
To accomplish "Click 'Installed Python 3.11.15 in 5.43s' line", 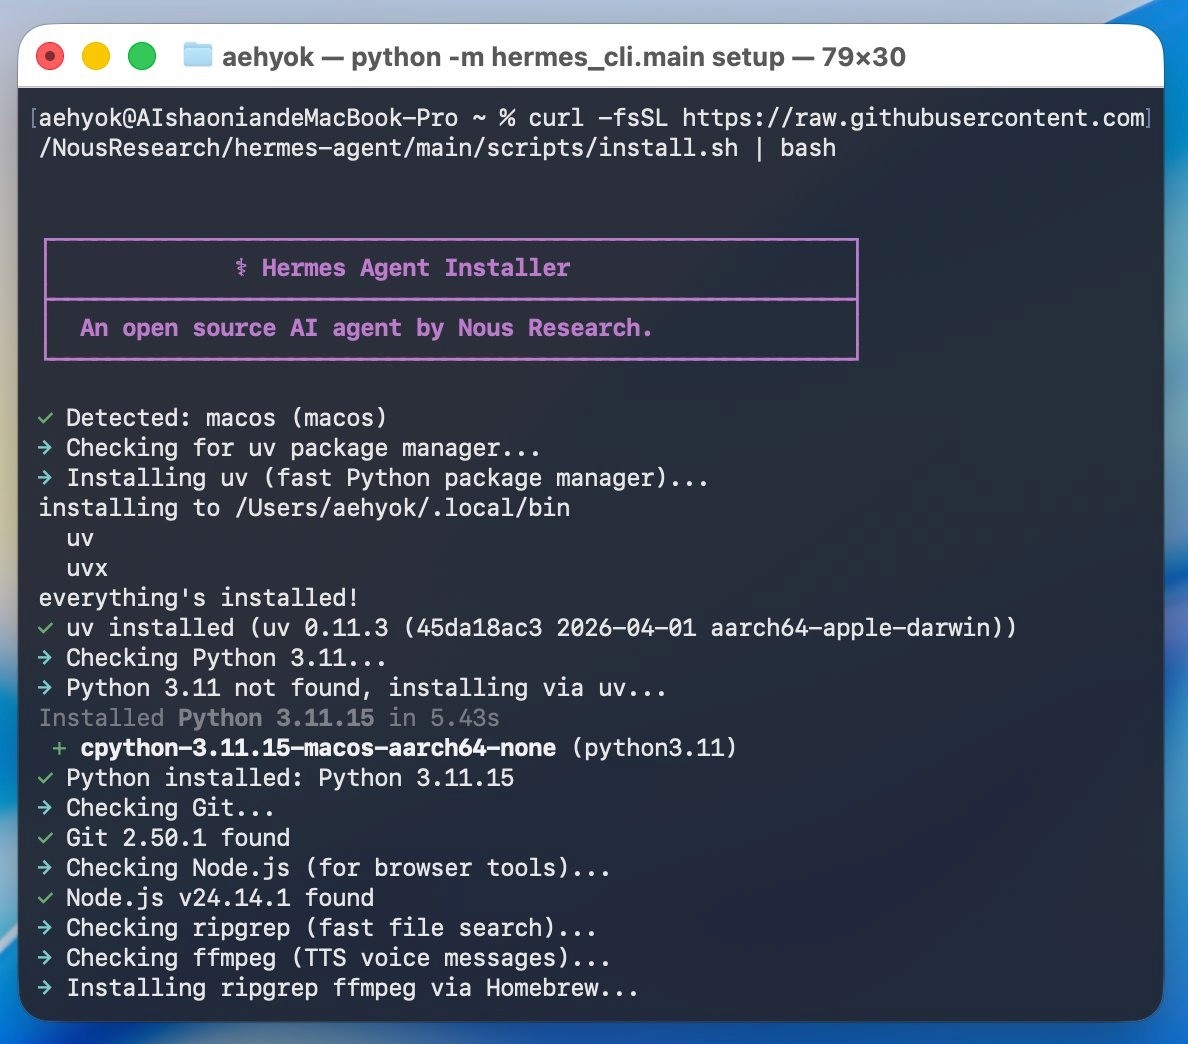I will [x=269, y=717].
